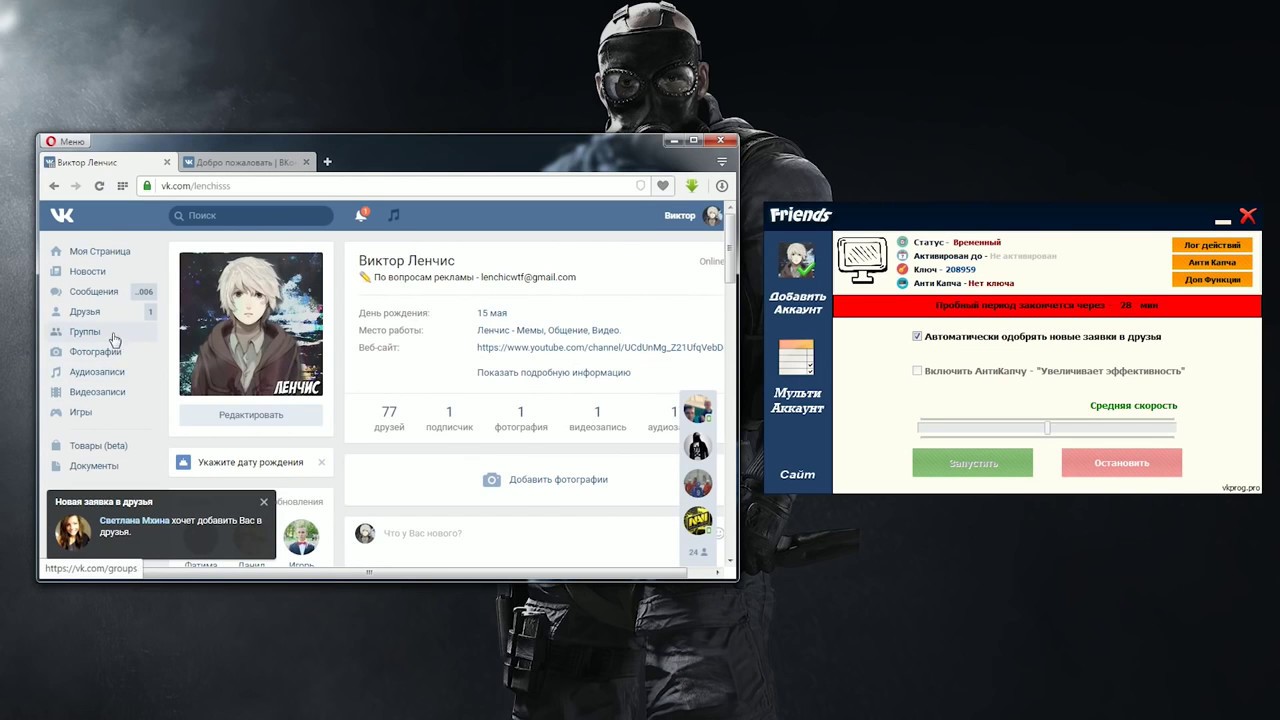Switch to the Добро пожаловать browser tab

(247, 162)
